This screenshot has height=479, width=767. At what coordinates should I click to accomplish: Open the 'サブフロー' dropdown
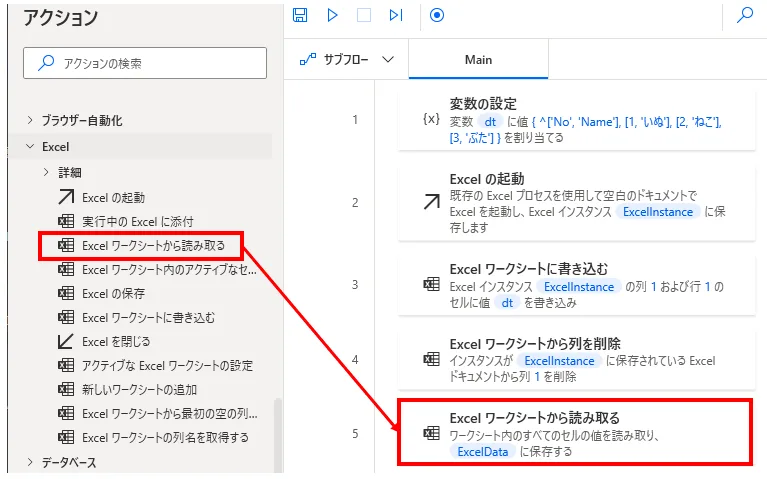click(346, 59)
